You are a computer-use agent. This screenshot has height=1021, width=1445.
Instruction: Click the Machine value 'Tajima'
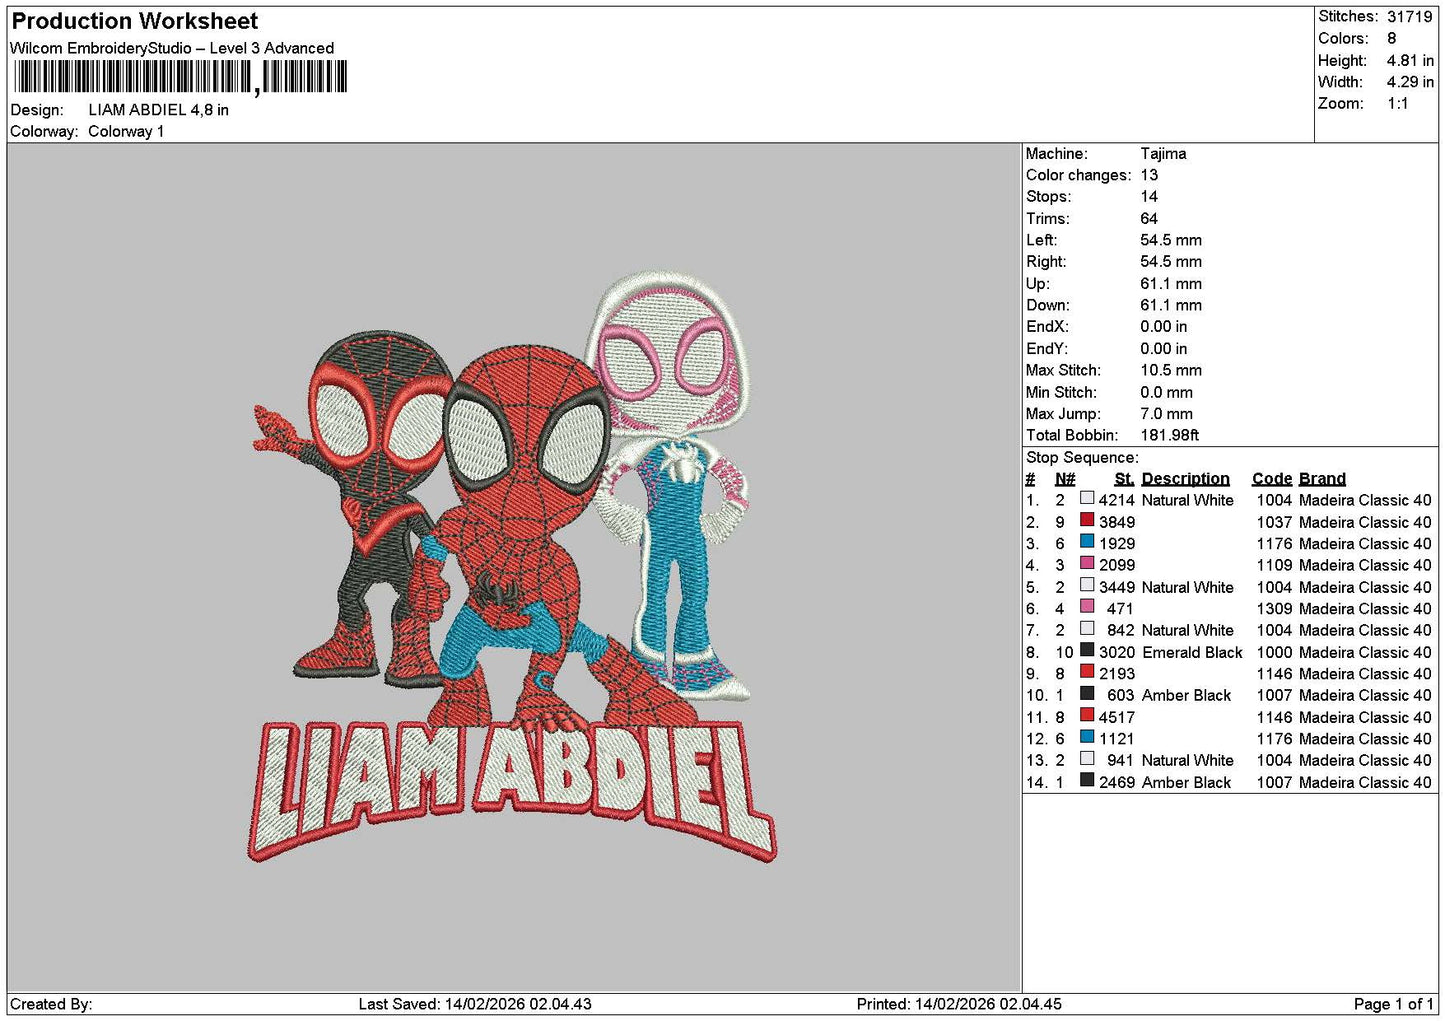pyautogui.click(x=1164, y=153)
